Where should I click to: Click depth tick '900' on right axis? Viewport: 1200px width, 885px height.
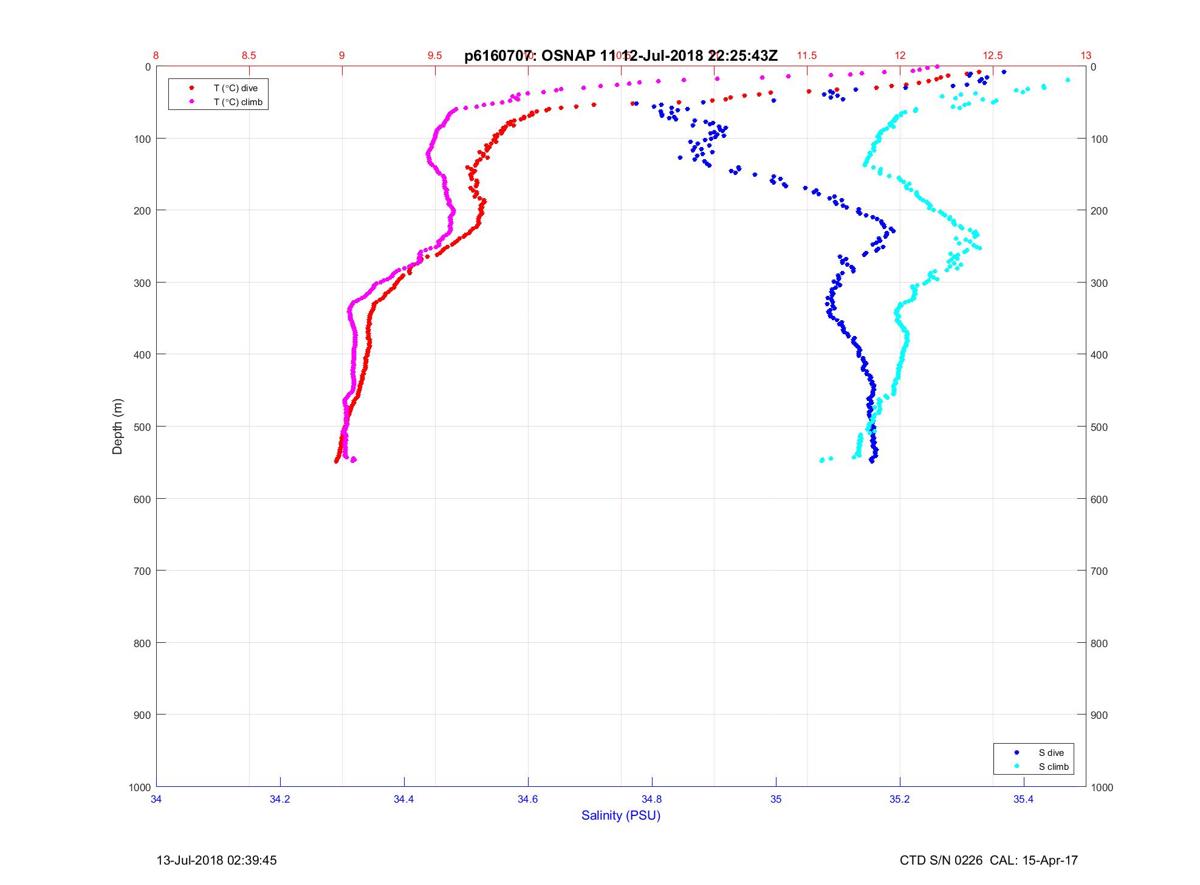point(1100,715)
